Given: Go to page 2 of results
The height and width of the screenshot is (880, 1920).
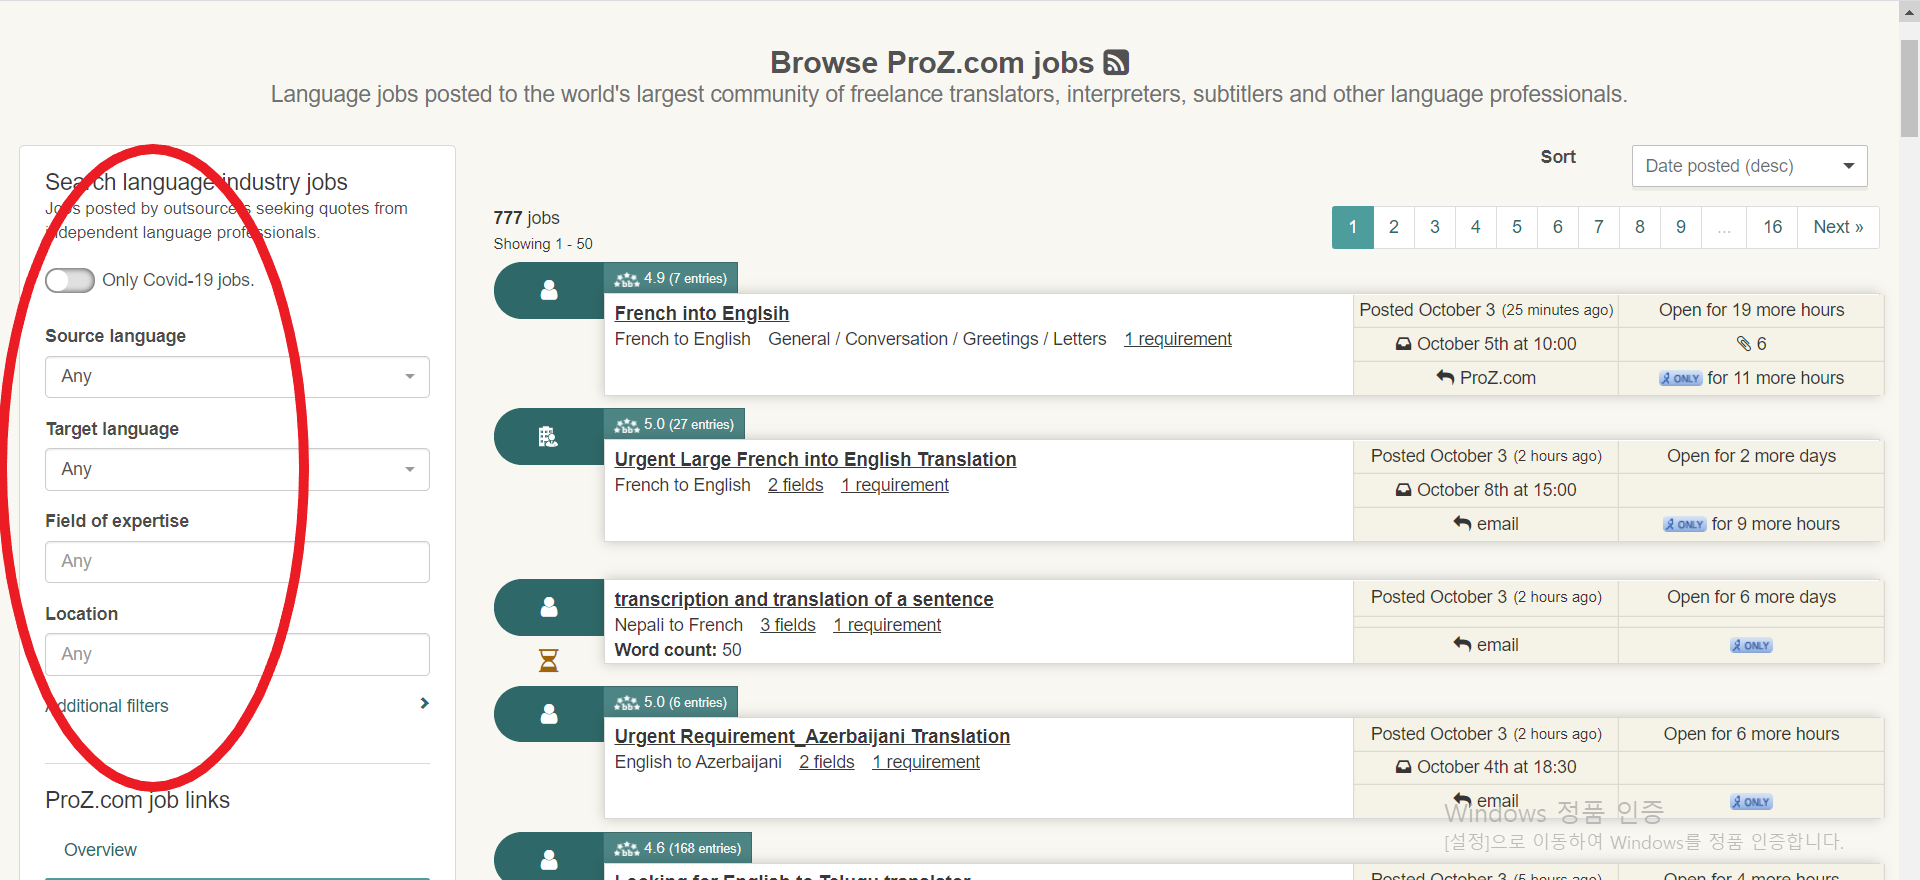Looking at the screenshot, I should pyautogui.click(x=1394, y=228).
